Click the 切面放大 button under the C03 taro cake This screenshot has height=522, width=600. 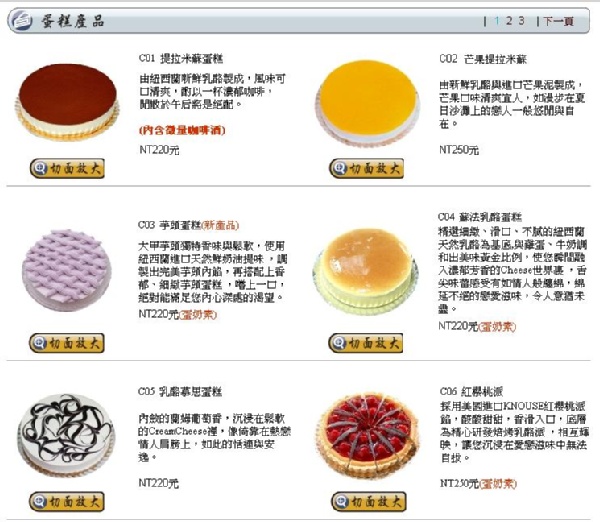pyautogui.click(x=67, y=343)
